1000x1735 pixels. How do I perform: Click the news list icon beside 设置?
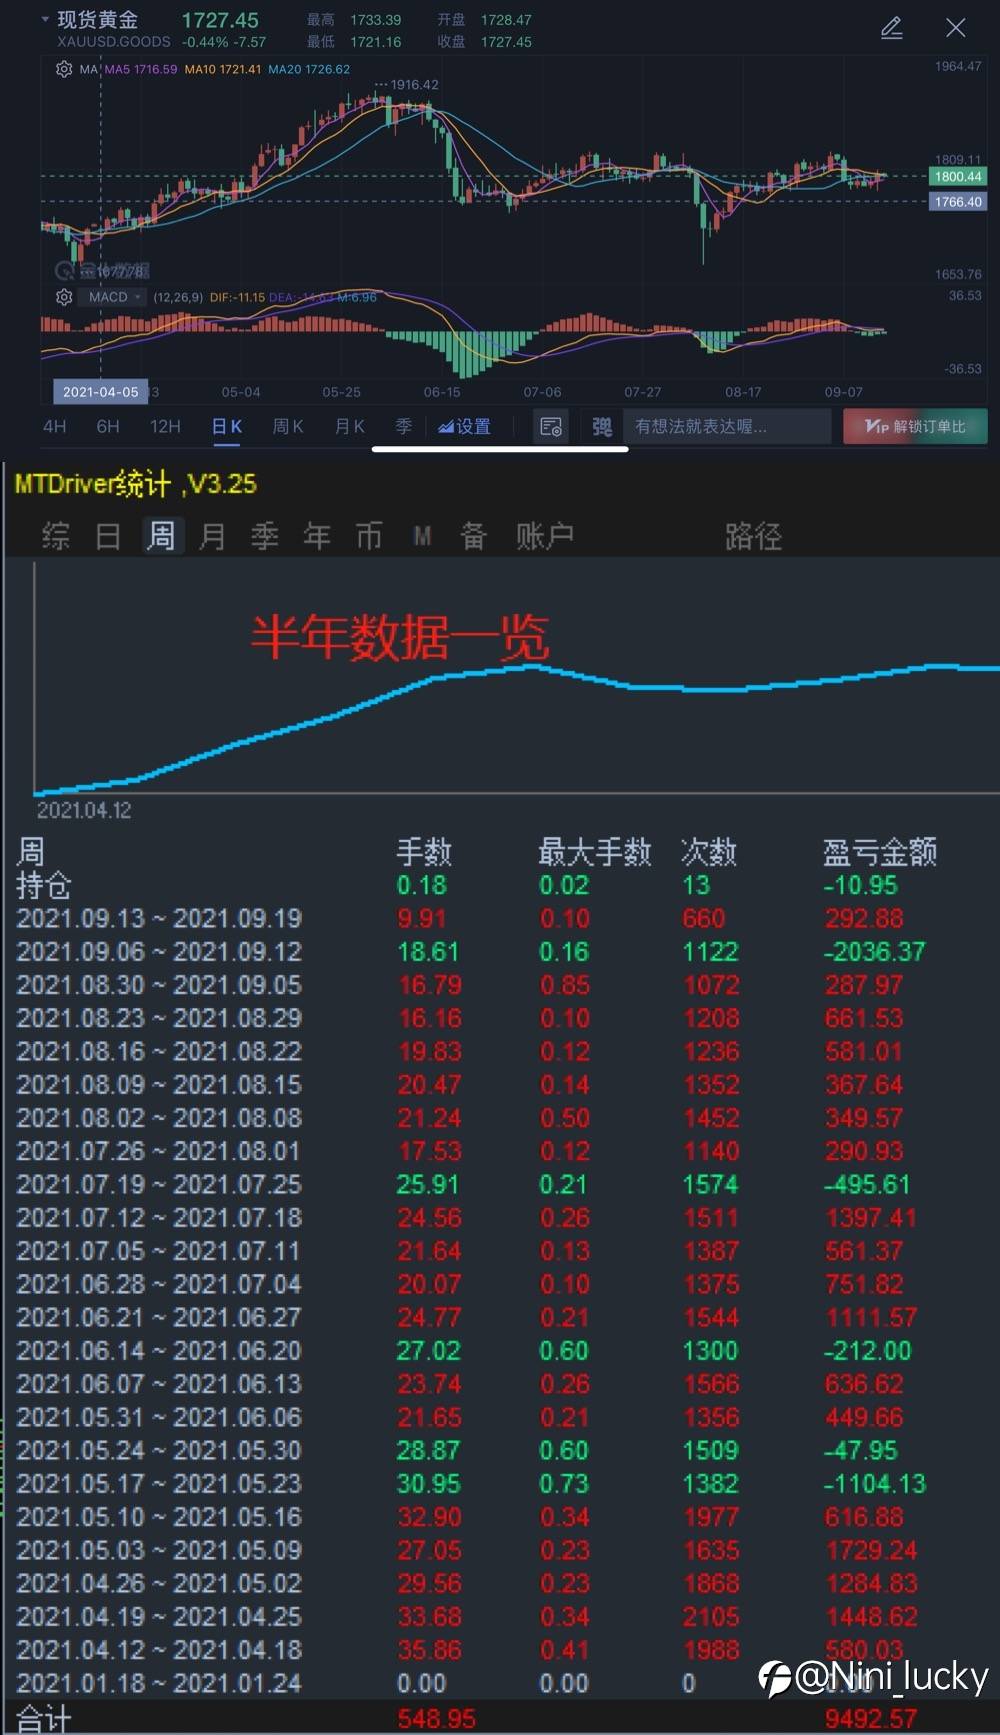tap(551, 427)
